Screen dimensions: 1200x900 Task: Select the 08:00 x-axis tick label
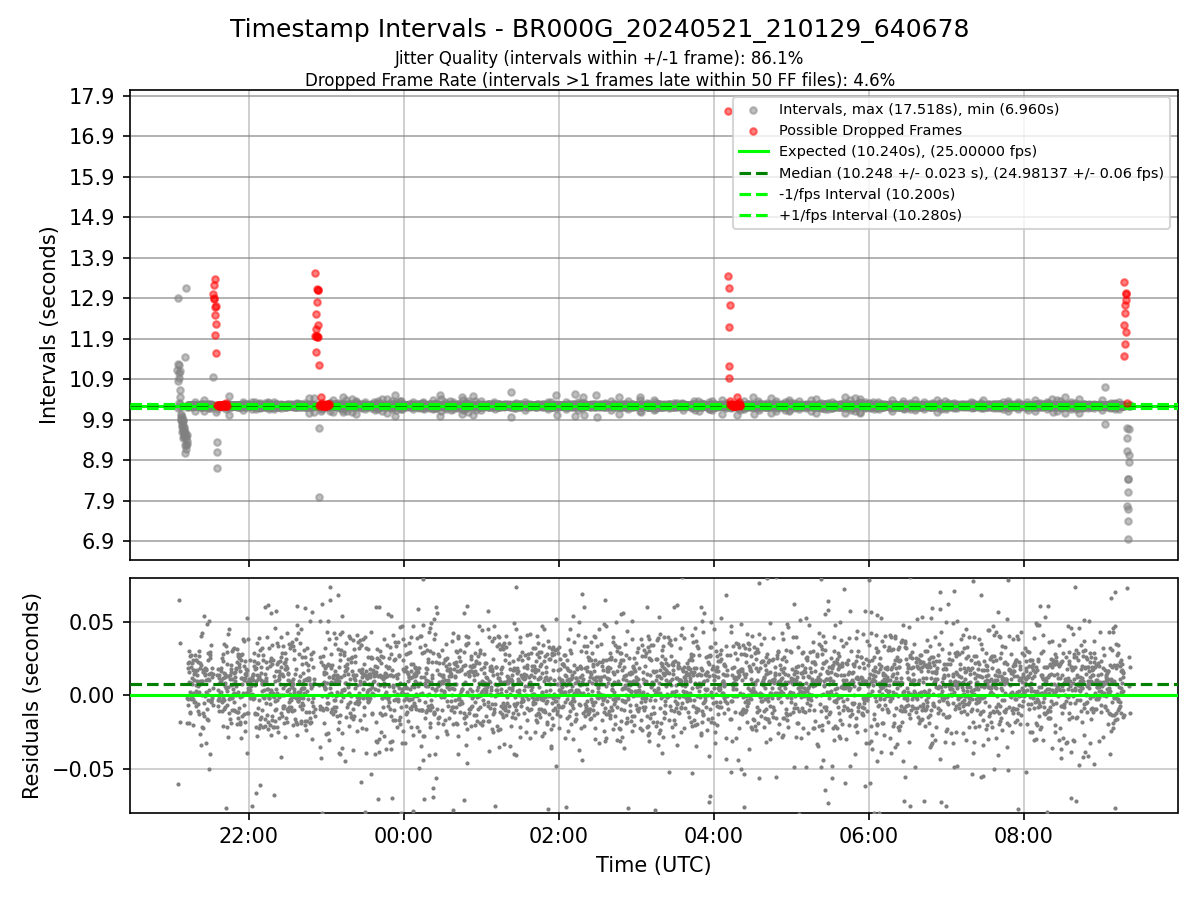[1023, 837]
